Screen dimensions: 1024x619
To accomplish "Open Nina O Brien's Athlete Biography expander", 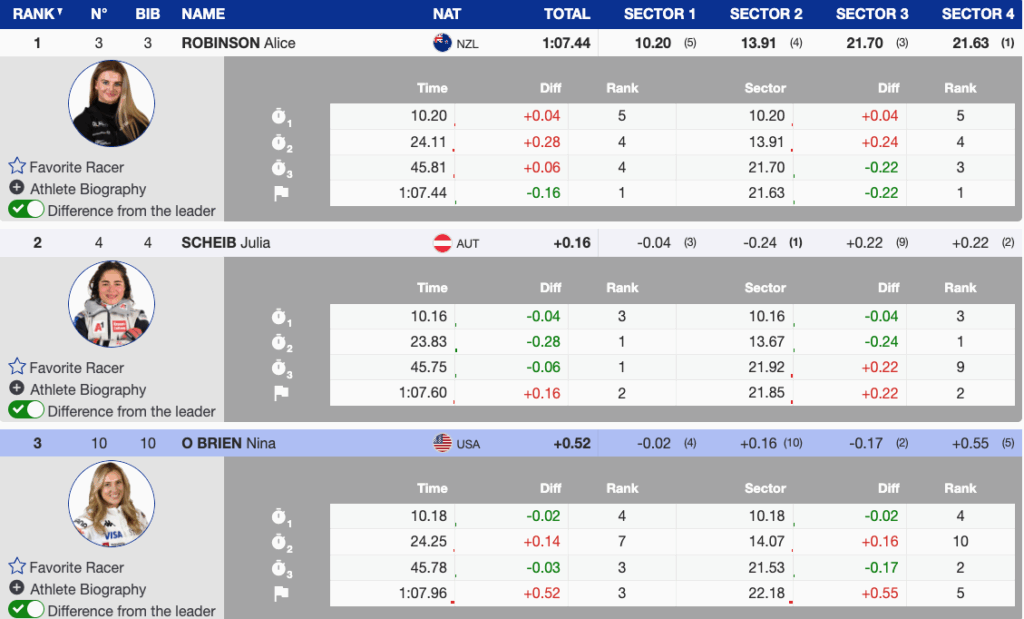I will [17, 589].
